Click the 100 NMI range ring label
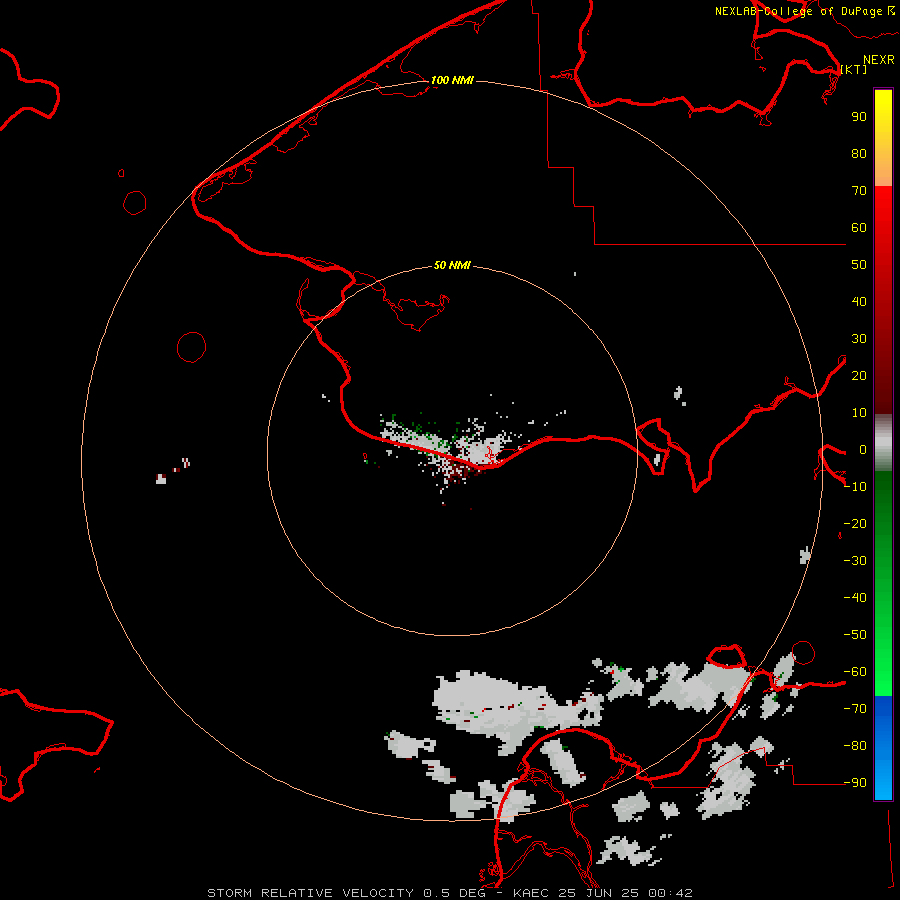900x900 pixels. point(452,80)
